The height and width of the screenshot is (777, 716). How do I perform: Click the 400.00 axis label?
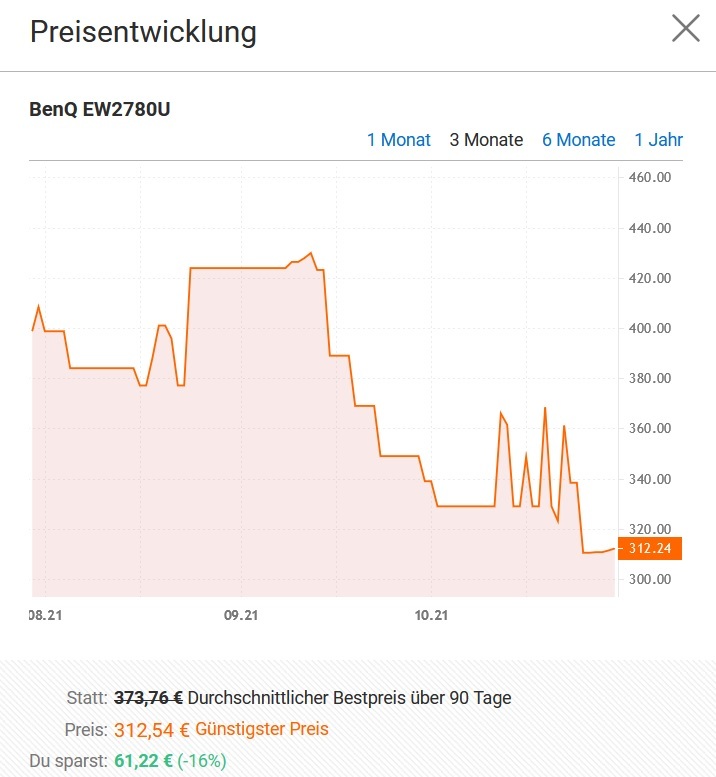coord(650,328)
